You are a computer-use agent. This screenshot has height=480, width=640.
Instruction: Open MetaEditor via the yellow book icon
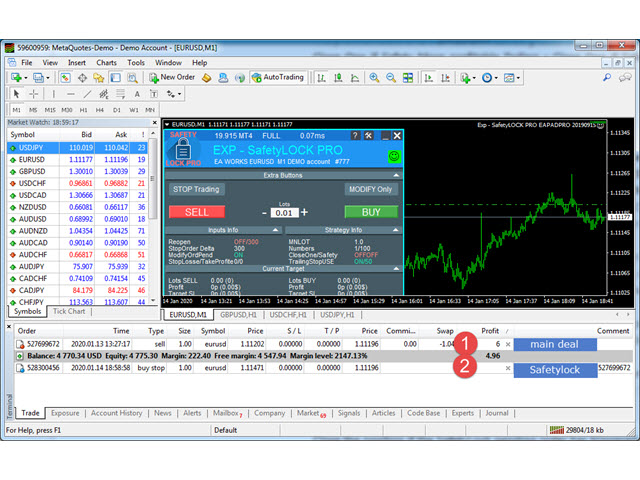pyautogui.click(x=207, y=78)
